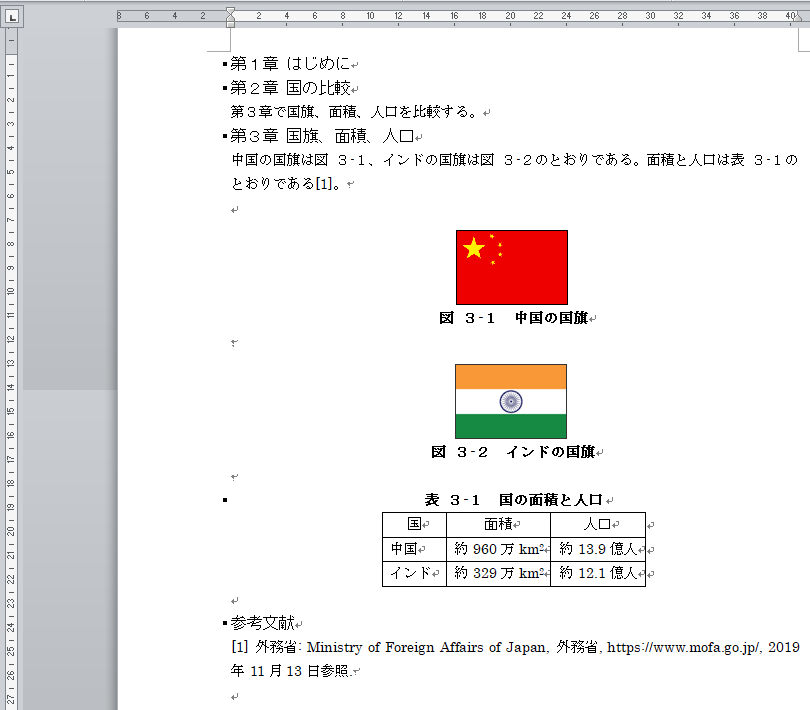
Task: Click caption 図 3-1 中国の国旗
Action: pos(513,318)
